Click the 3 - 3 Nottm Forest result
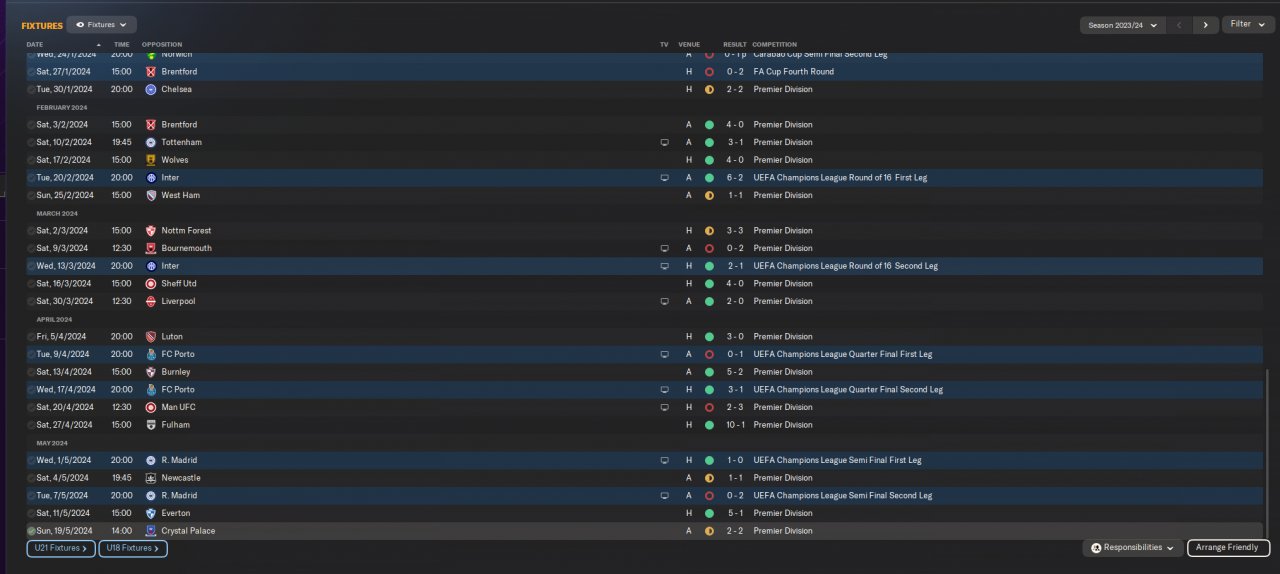The width and height of the screenshot is (1280, 574). pyautogui.click(x=734, y=230)
